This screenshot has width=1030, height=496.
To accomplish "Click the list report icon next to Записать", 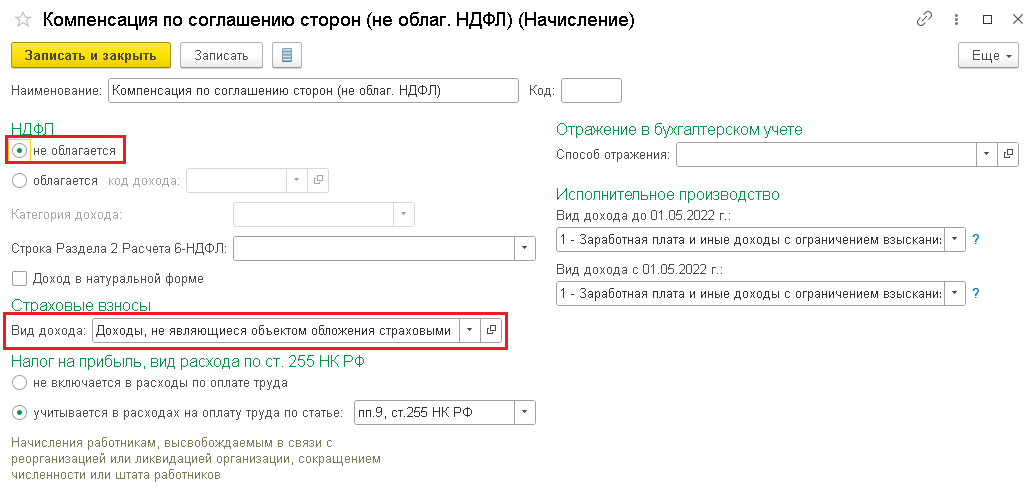I will point(287,55).
